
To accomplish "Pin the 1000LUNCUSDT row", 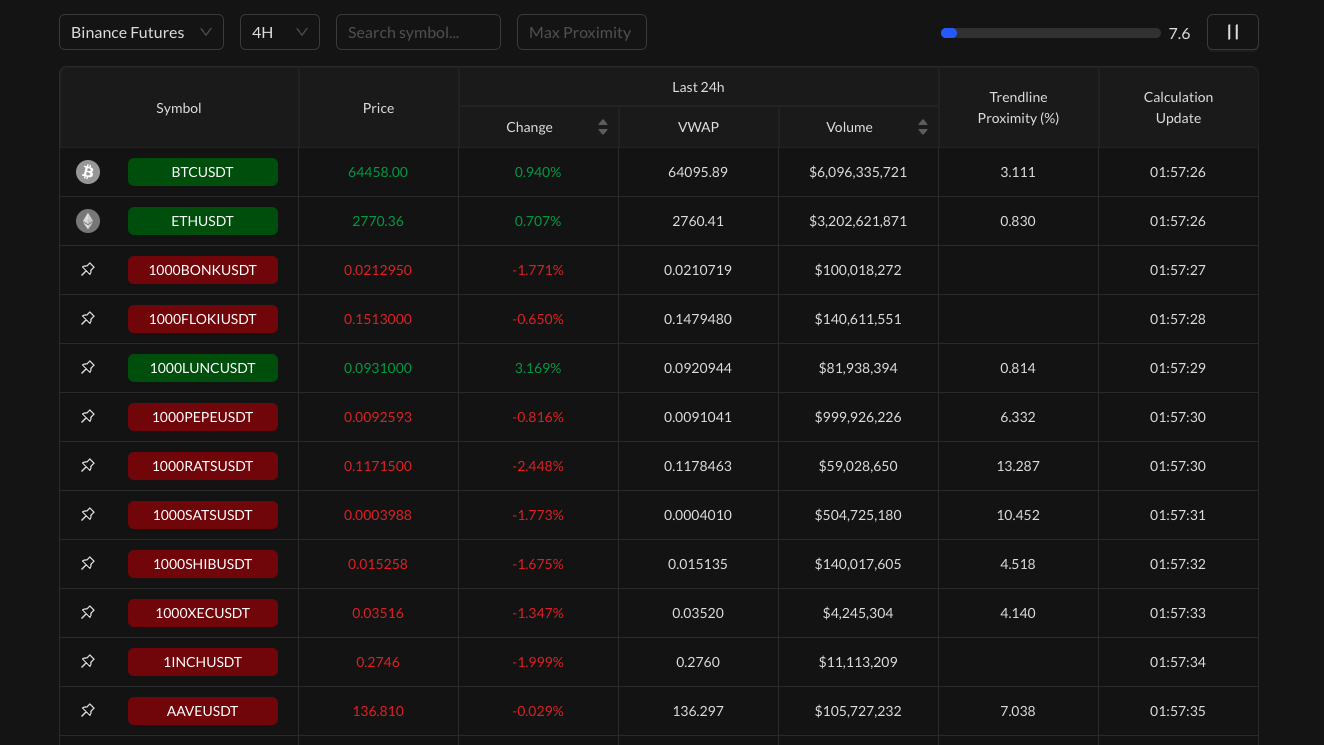I will [88, 368].
